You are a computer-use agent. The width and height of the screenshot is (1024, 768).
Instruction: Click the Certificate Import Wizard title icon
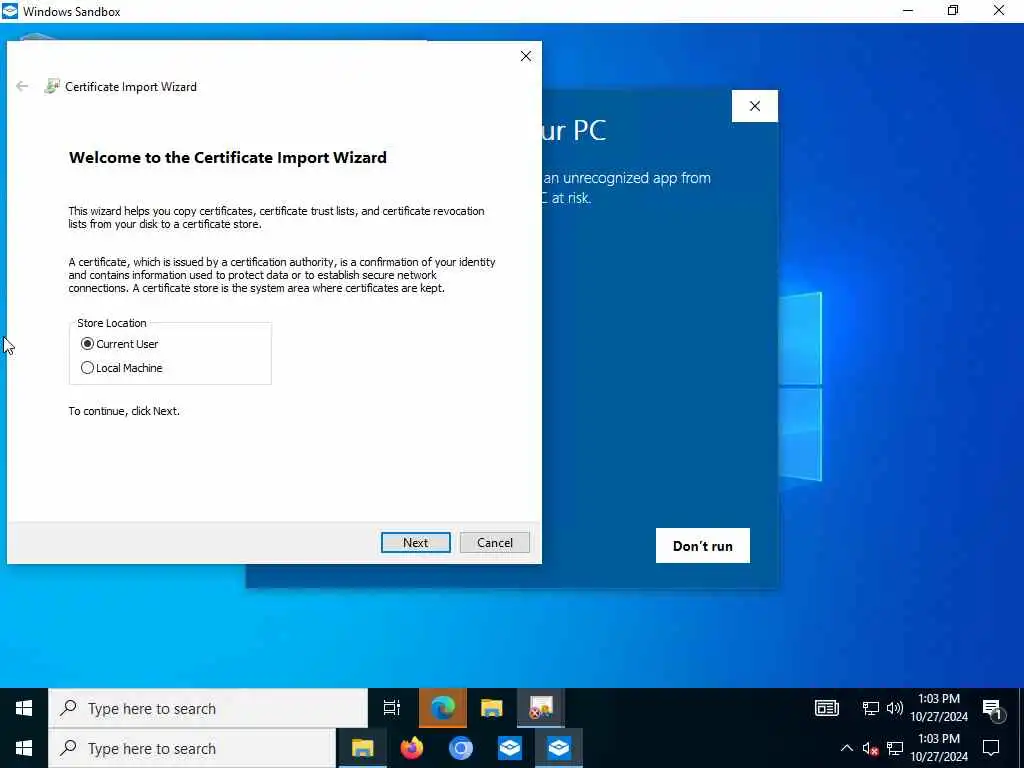[x=52, y=86]
